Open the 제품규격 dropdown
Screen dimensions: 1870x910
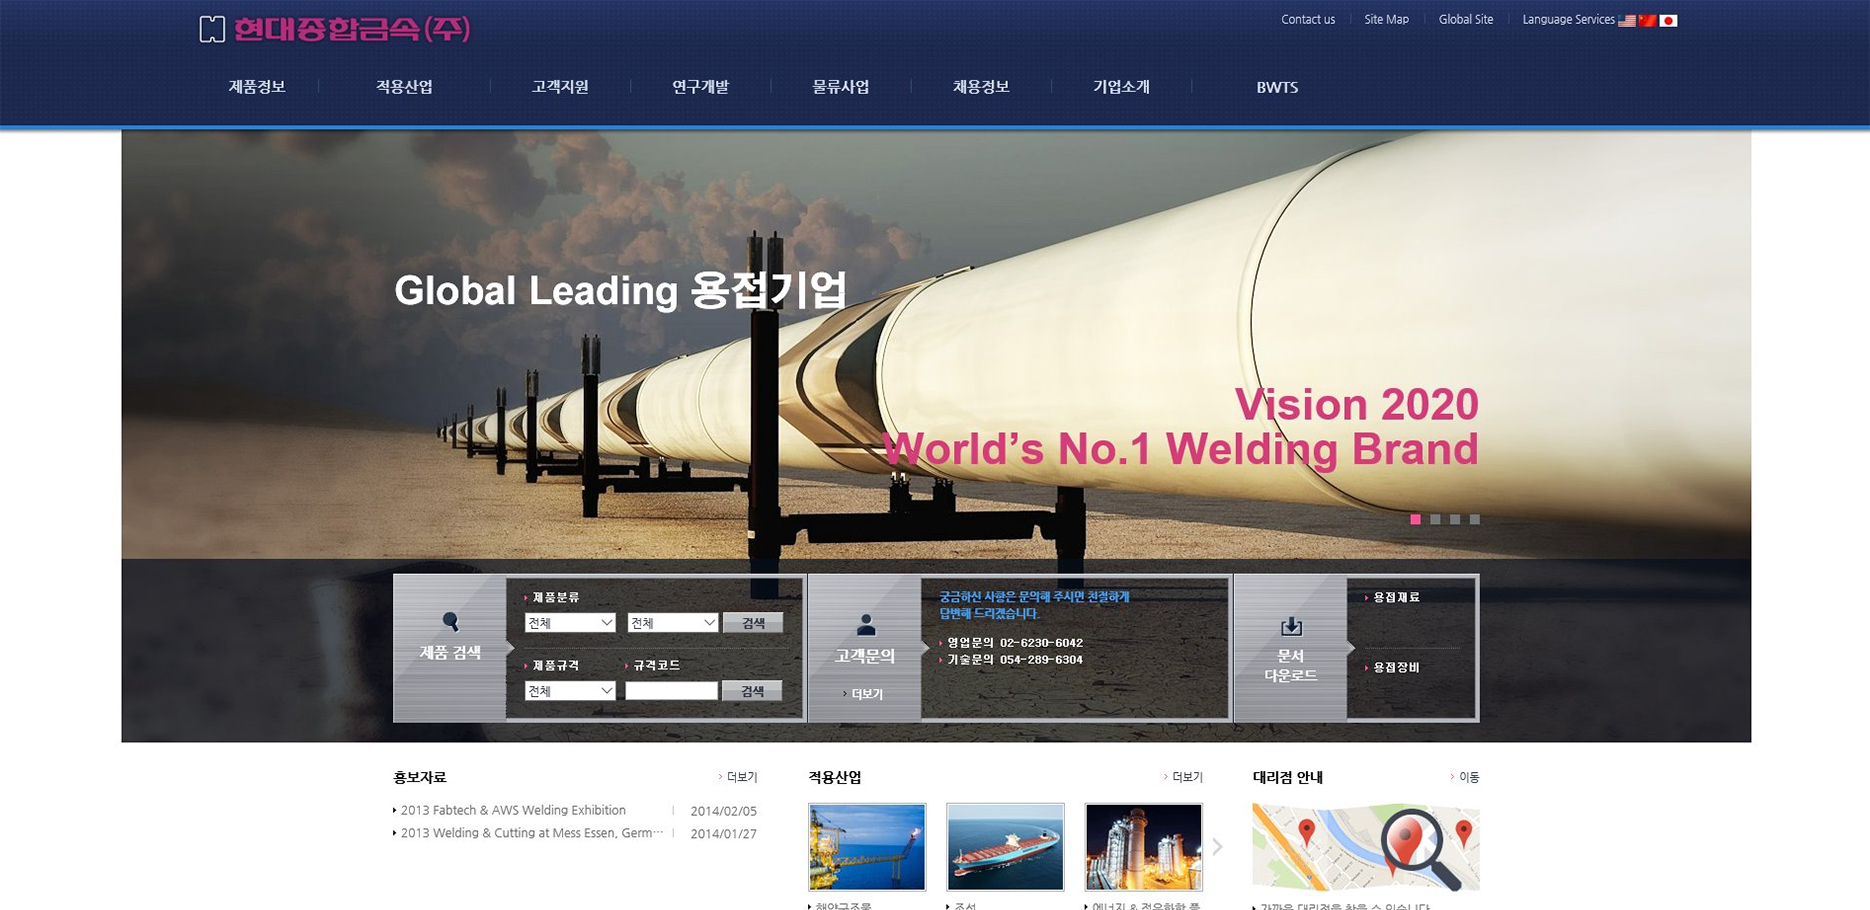[569, 691]
